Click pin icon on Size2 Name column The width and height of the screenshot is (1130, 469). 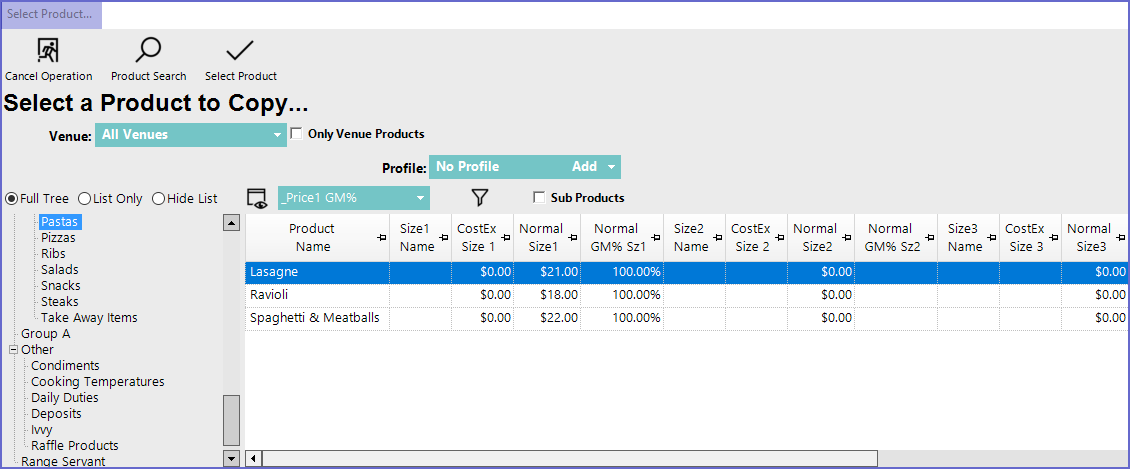tap(717, 238)
